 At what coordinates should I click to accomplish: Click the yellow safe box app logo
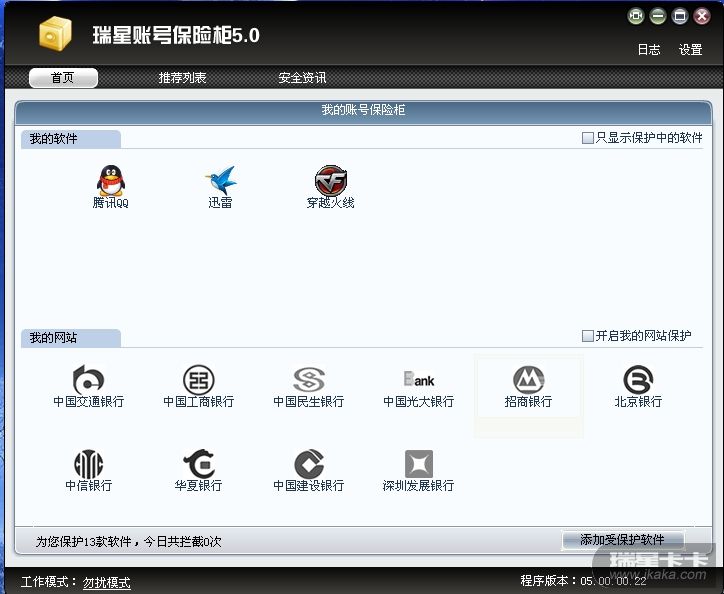click(x=55, y=33)
